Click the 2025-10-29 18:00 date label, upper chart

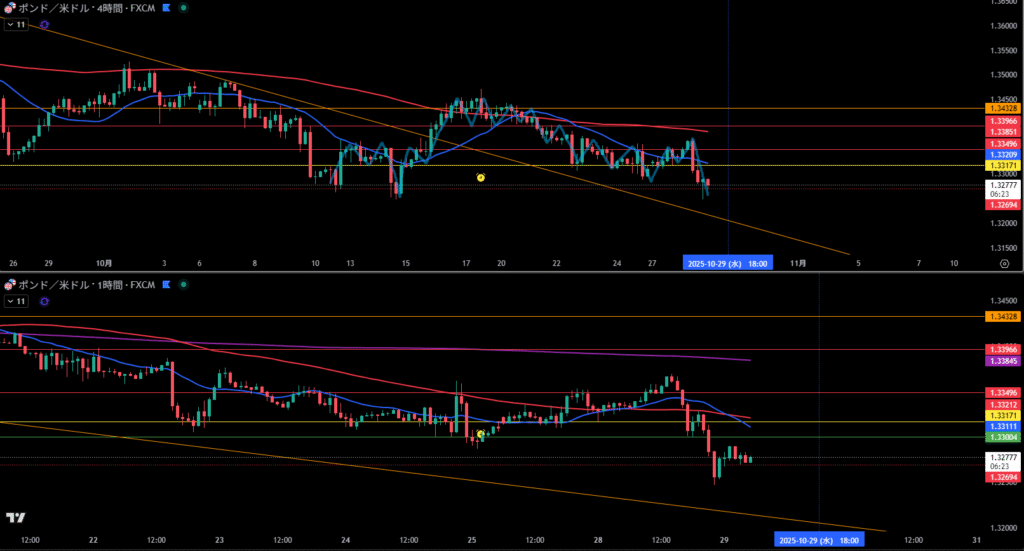point(727,263)
